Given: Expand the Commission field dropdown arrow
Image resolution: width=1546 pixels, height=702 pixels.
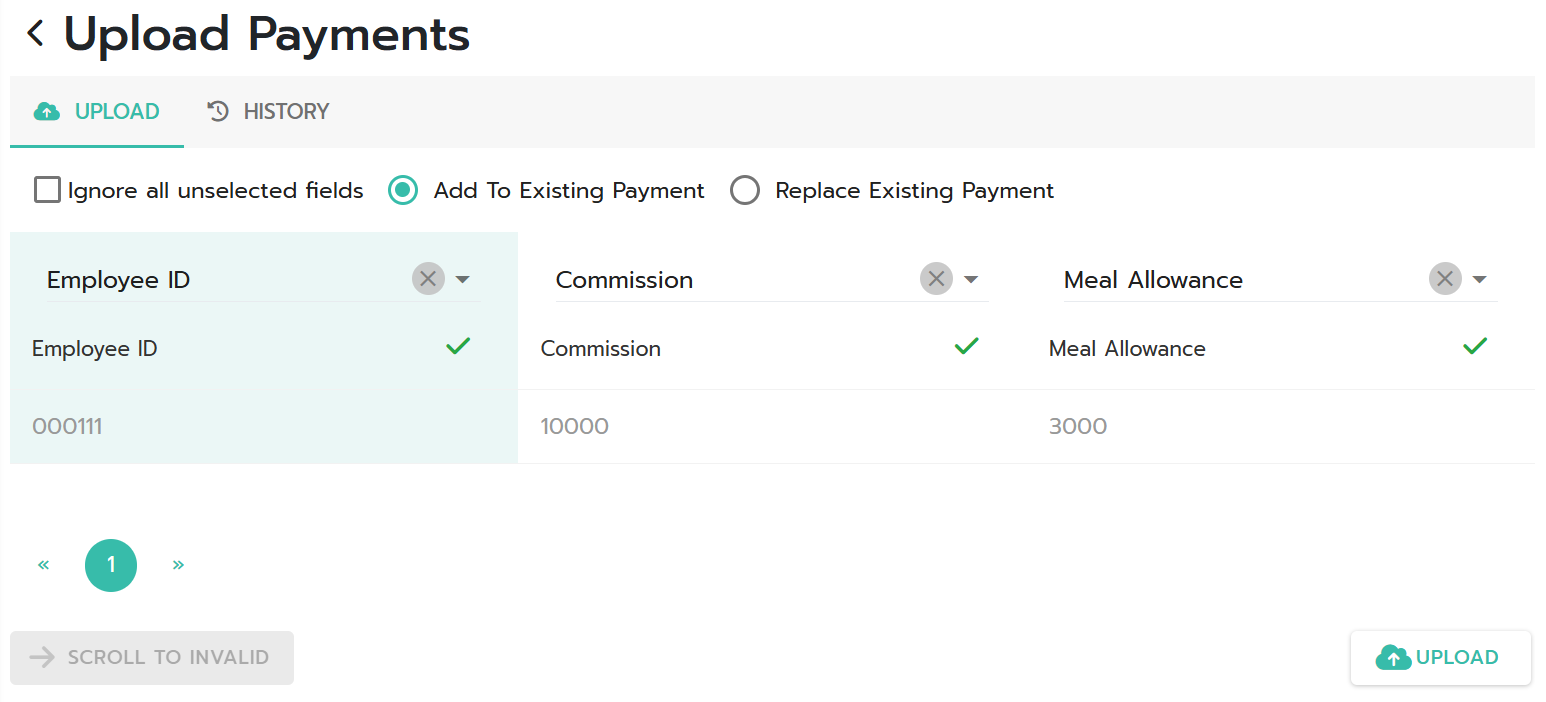Looking at the screenshot, I should tap(970, 280).
